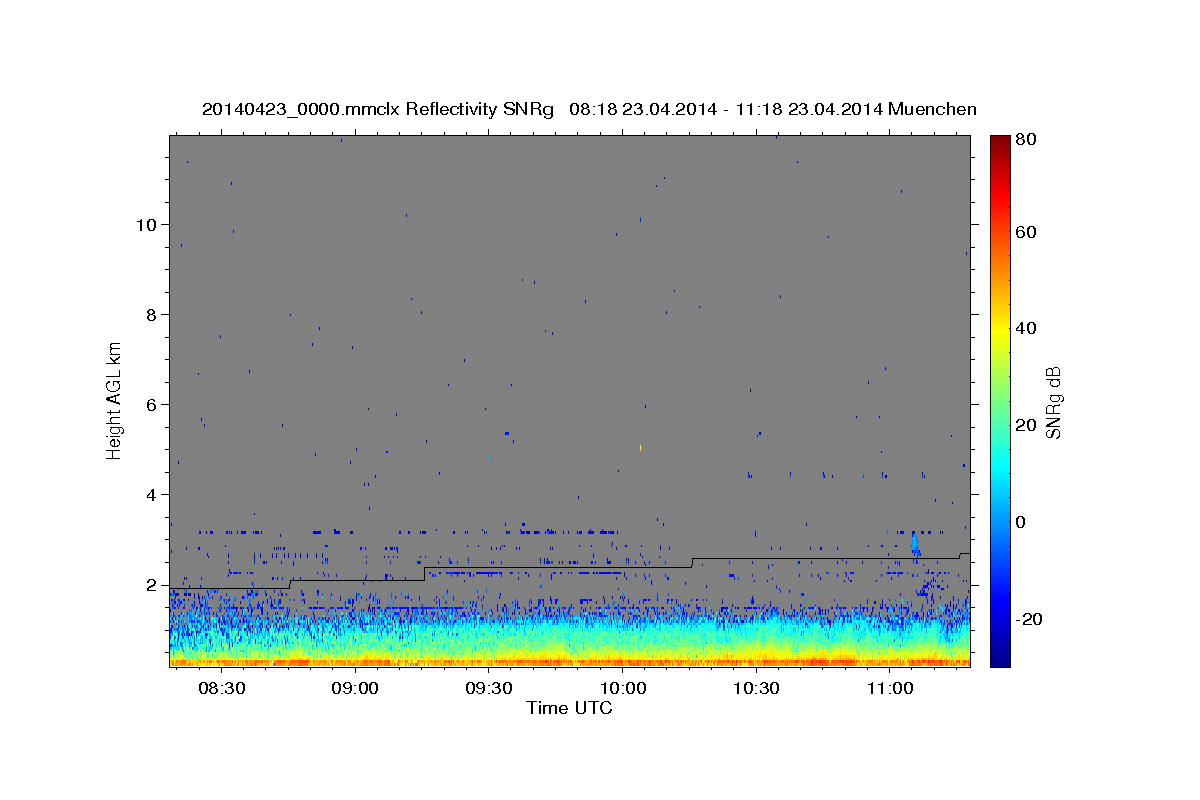Click the cyan echo blob near 11:00 at 3 km
Viewport: 1200px width, 800px height.
(915, 545)
